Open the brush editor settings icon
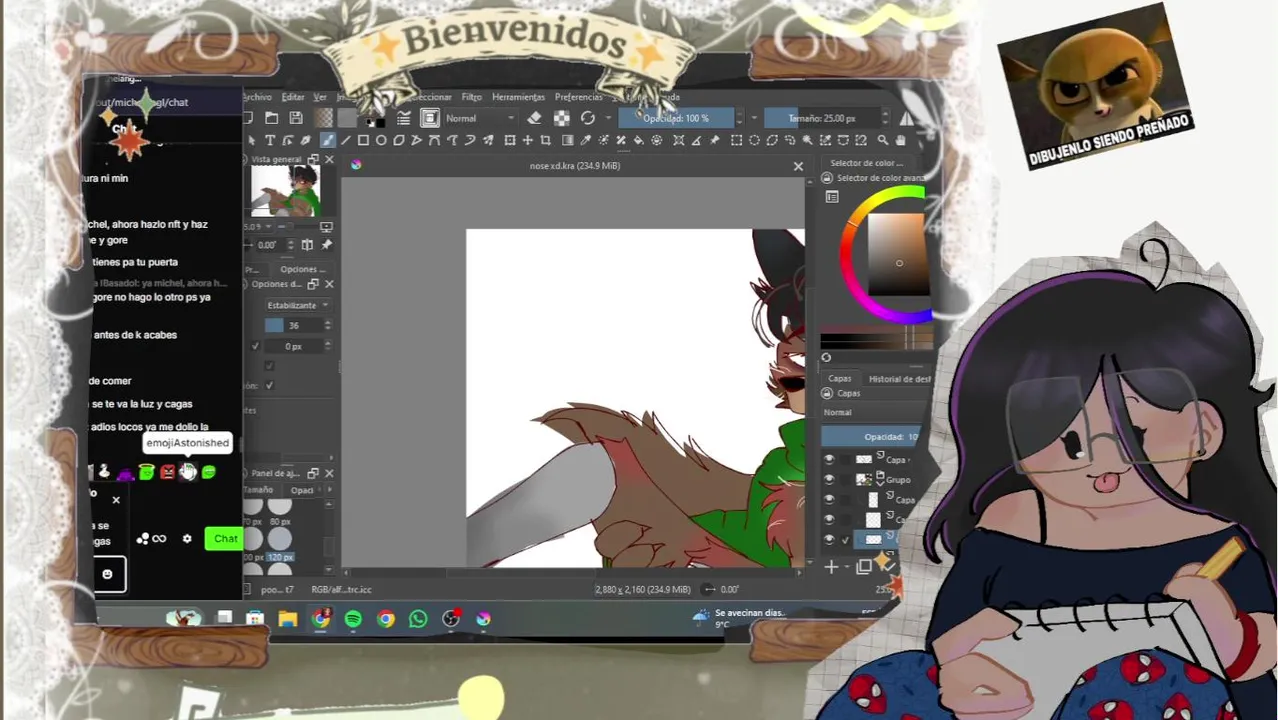Screen dimensions: 1278x720 coord(404,118)
